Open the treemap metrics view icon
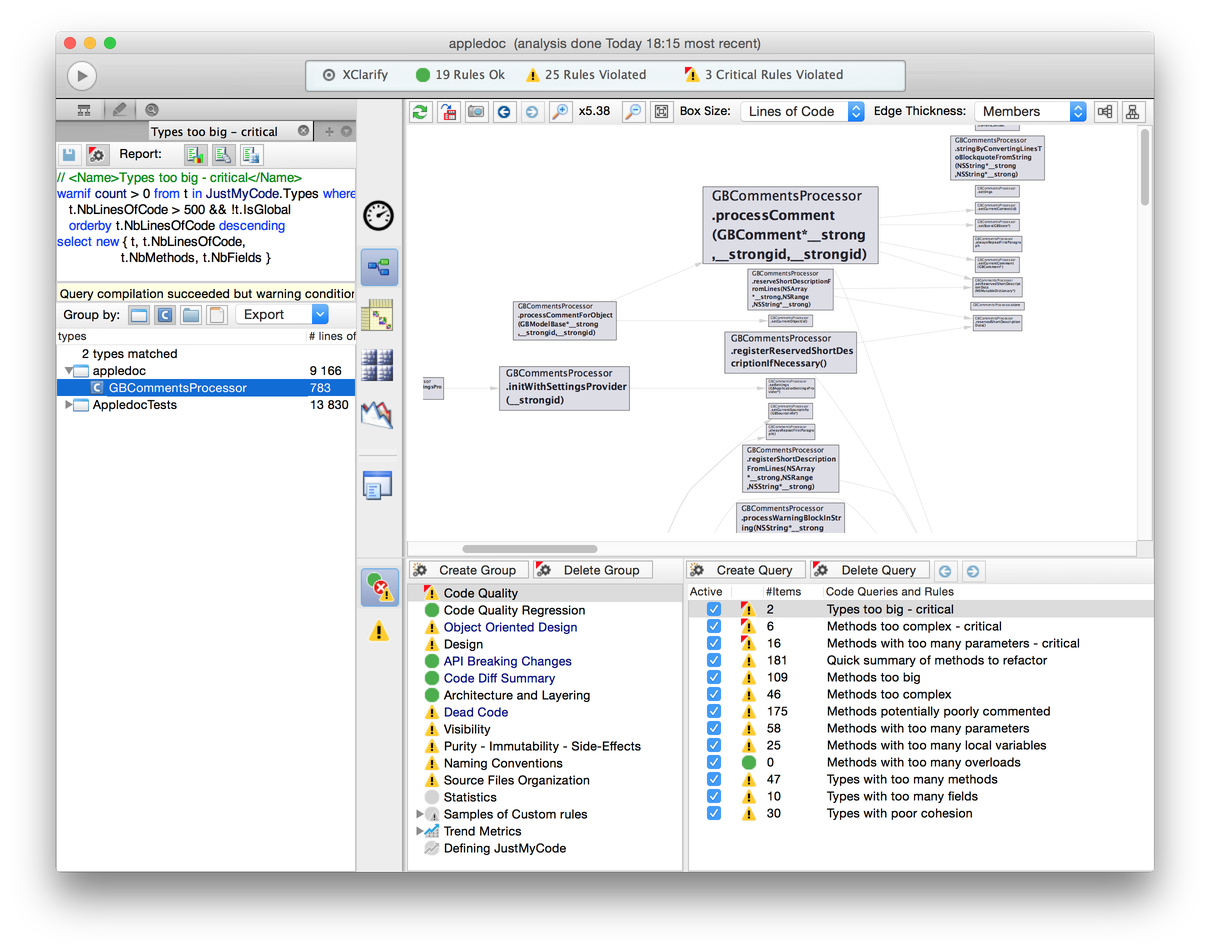 pos(378,364)
